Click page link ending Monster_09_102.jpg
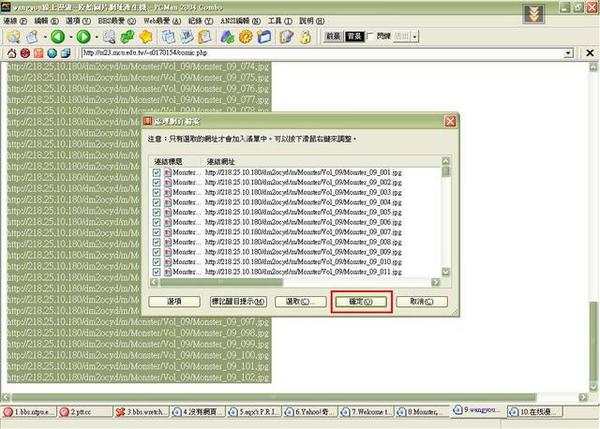The height and width of the screenshot is (429, 600). point(139,378)
